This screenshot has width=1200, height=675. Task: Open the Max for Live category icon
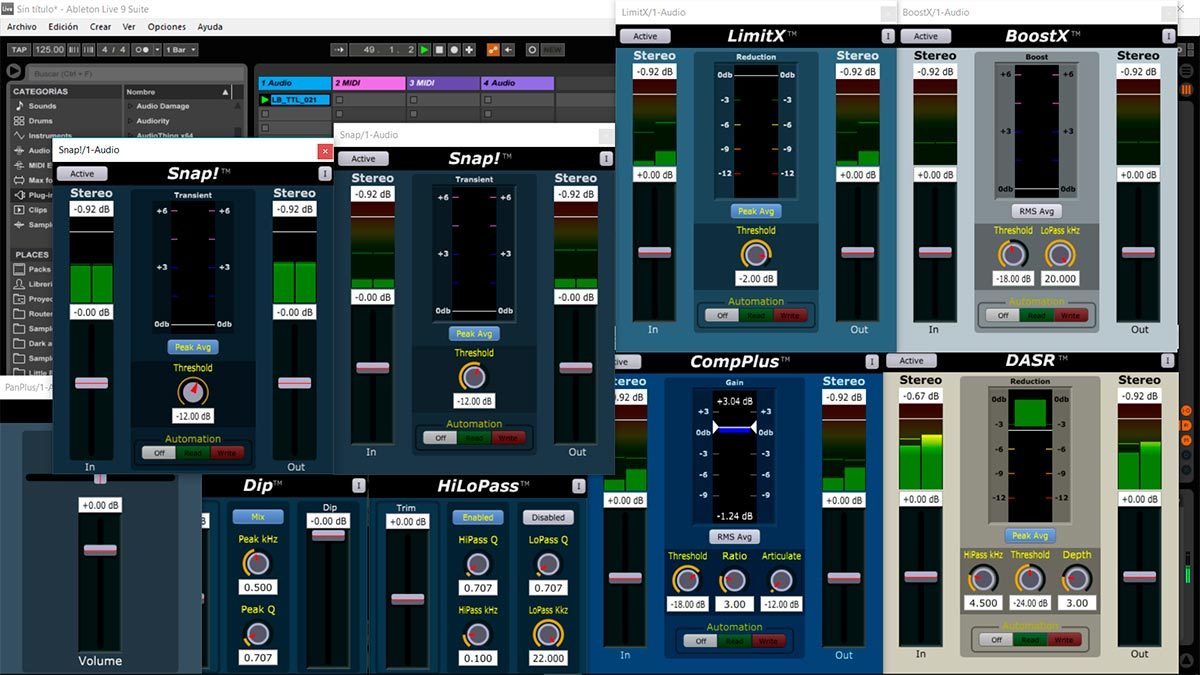pyautogui.click(x=18, y=180)
